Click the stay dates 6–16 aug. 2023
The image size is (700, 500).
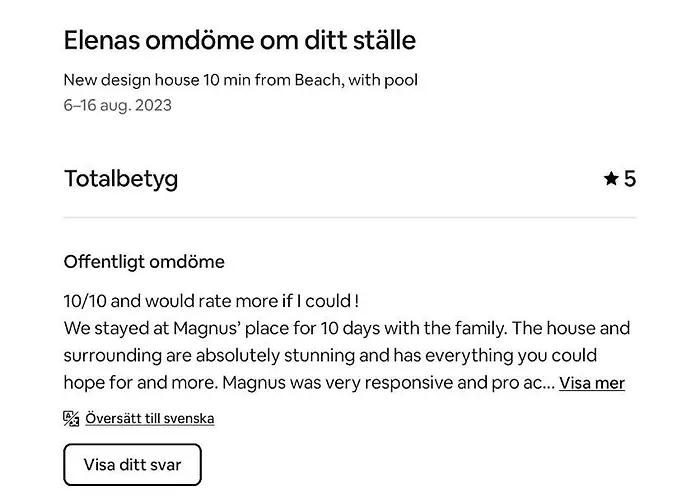tap(117, 105)
